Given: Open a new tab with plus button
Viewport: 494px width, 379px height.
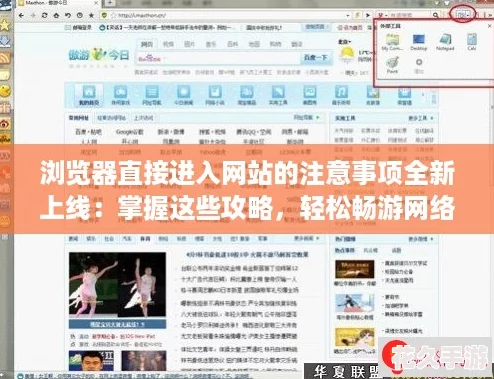Looking at the screenshot, I should (110, 3).
